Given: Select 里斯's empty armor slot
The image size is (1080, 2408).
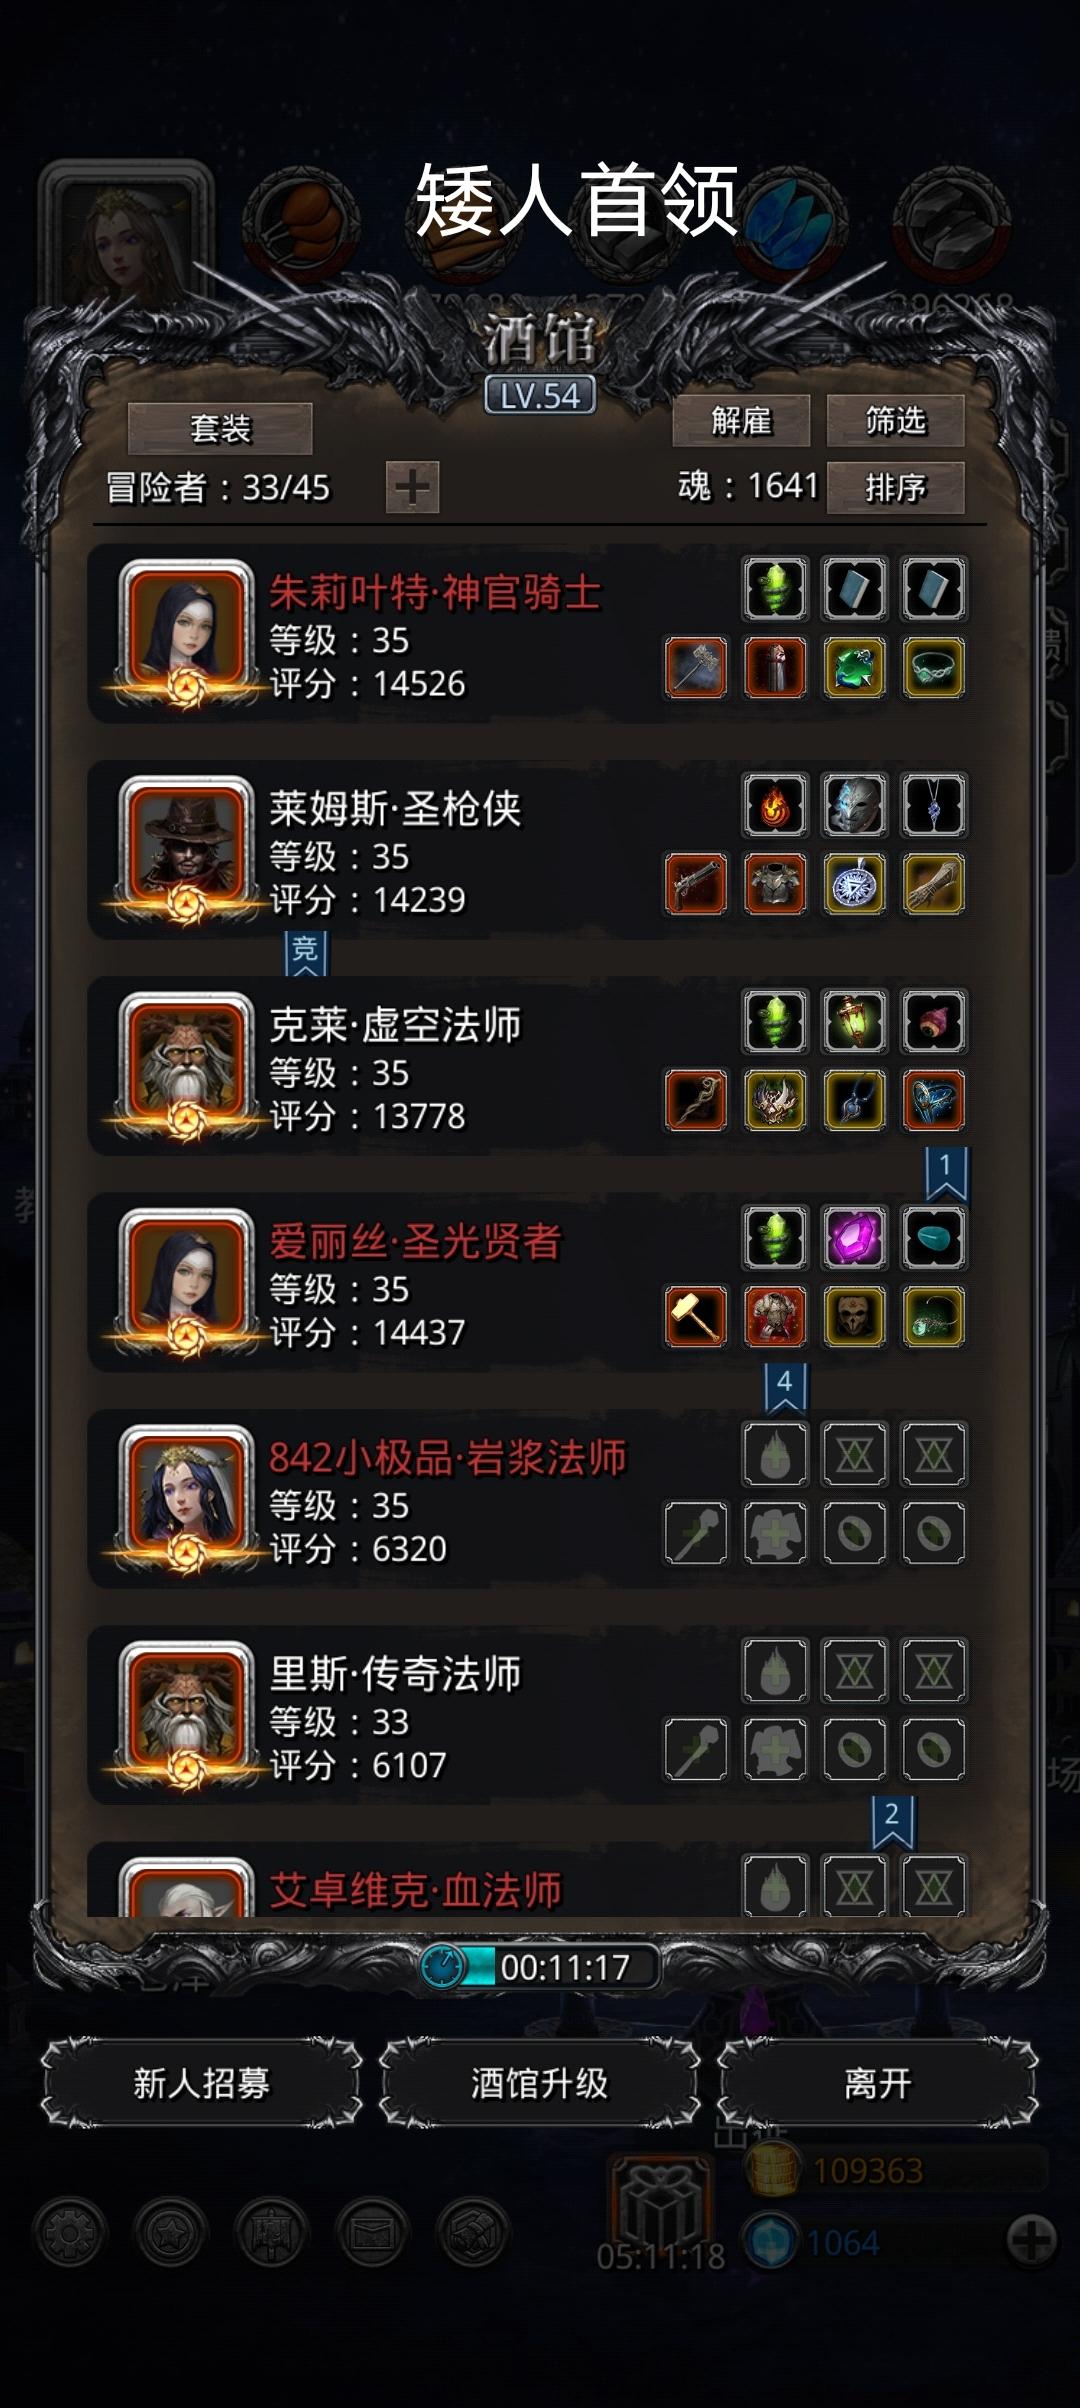Looking at the screenshot, I should pyautogui.click(x=775, y=1749).
